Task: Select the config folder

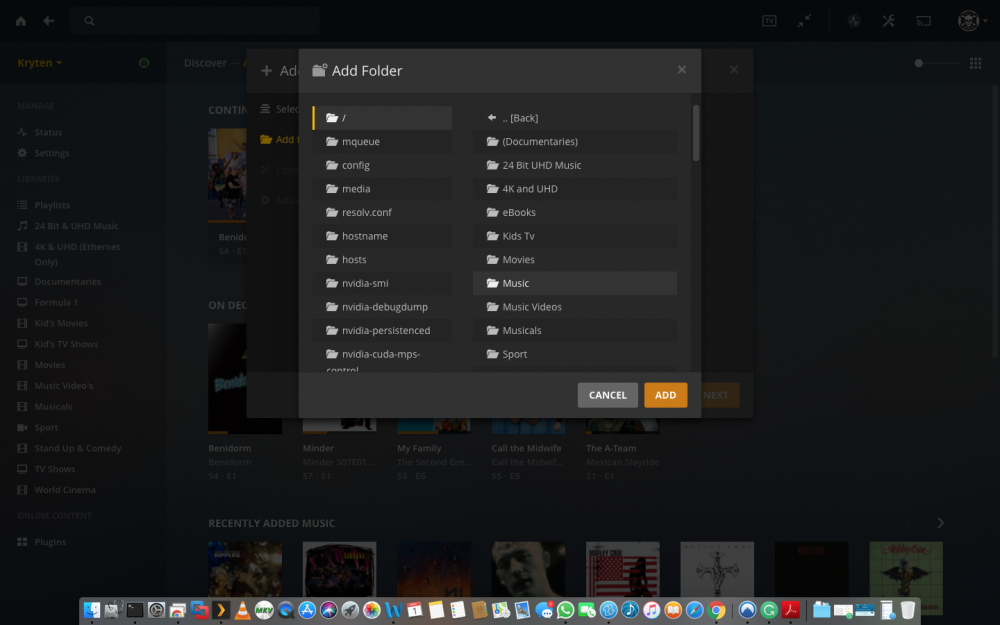Action: [x=383, y=165]
